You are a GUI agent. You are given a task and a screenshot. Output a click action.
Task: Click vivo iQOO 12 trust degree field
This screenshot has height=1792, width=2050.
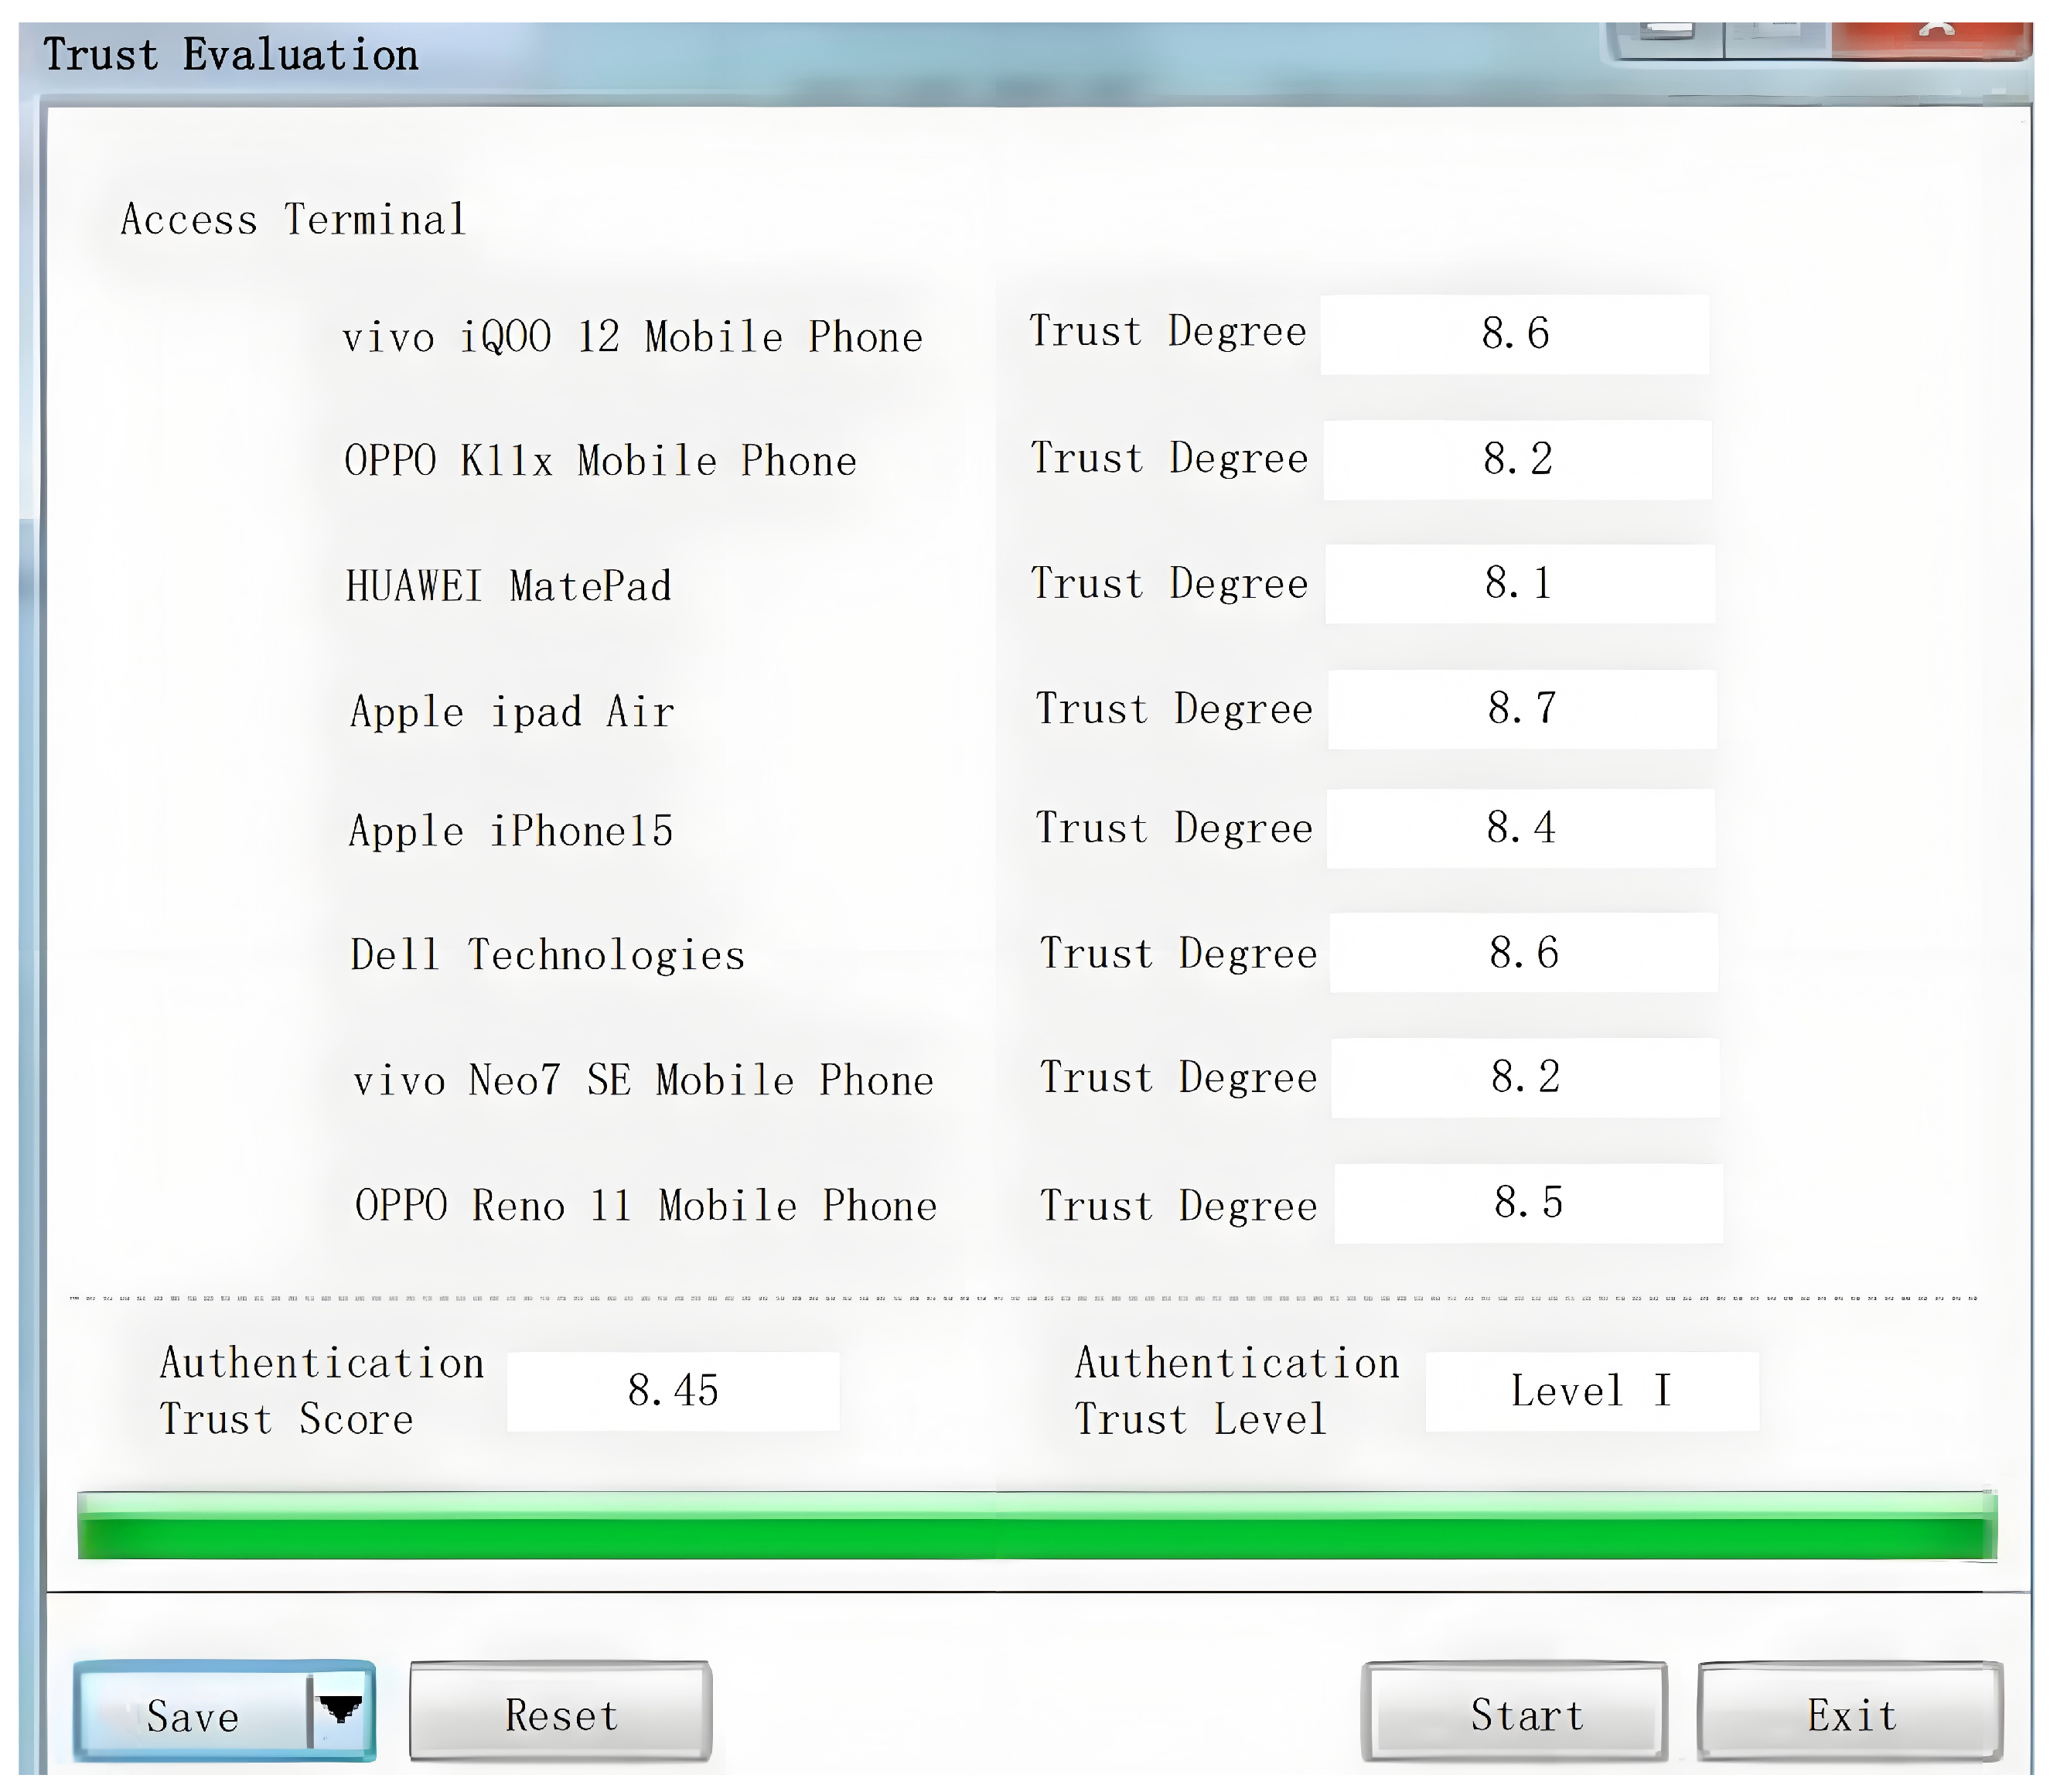coord(1514,334)
